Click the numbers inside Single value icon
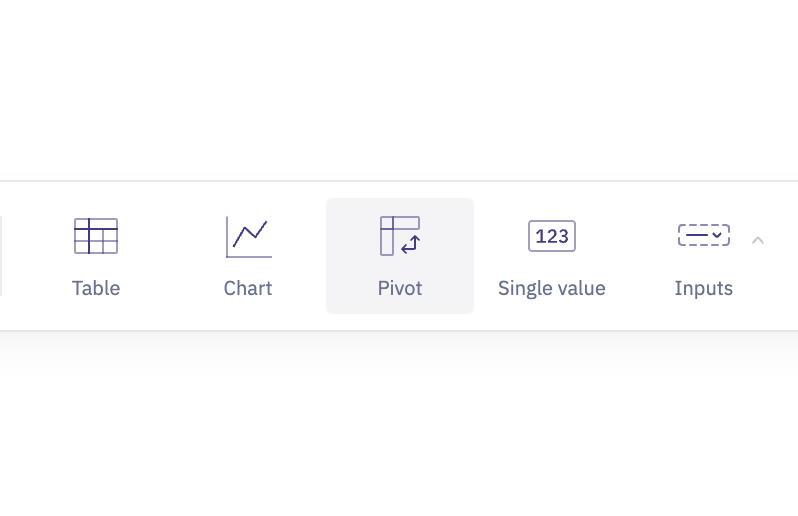Viewport: 798px width, 516px height. 552,236
